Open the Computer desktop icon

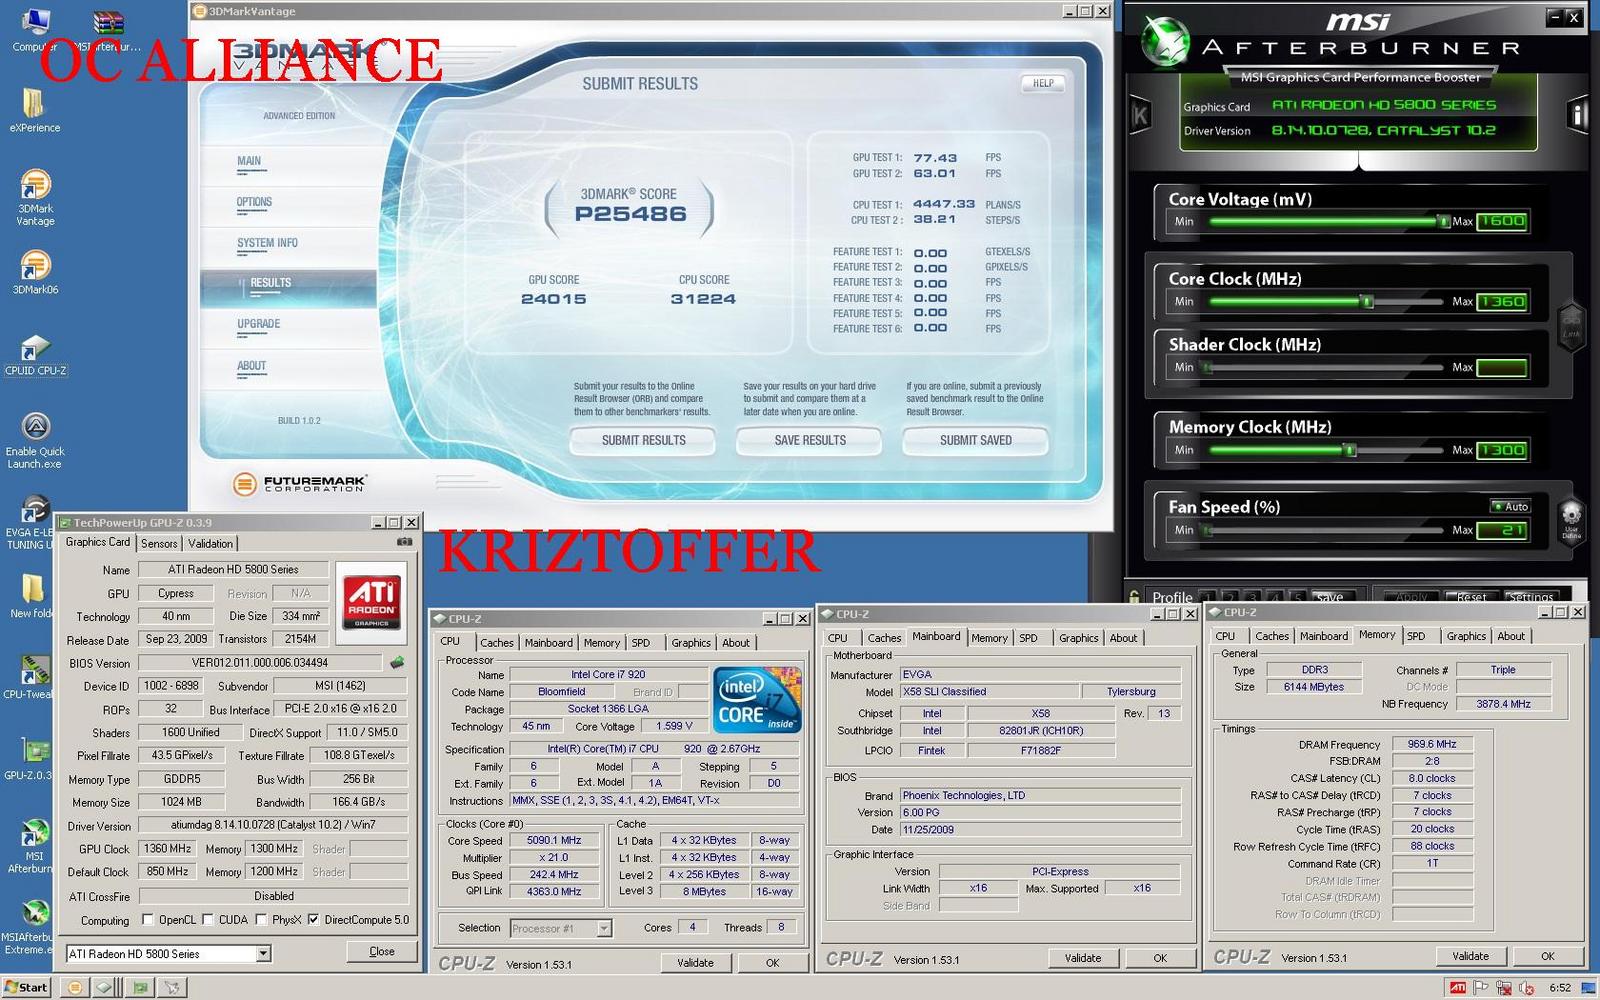click(x=35, y=28)
